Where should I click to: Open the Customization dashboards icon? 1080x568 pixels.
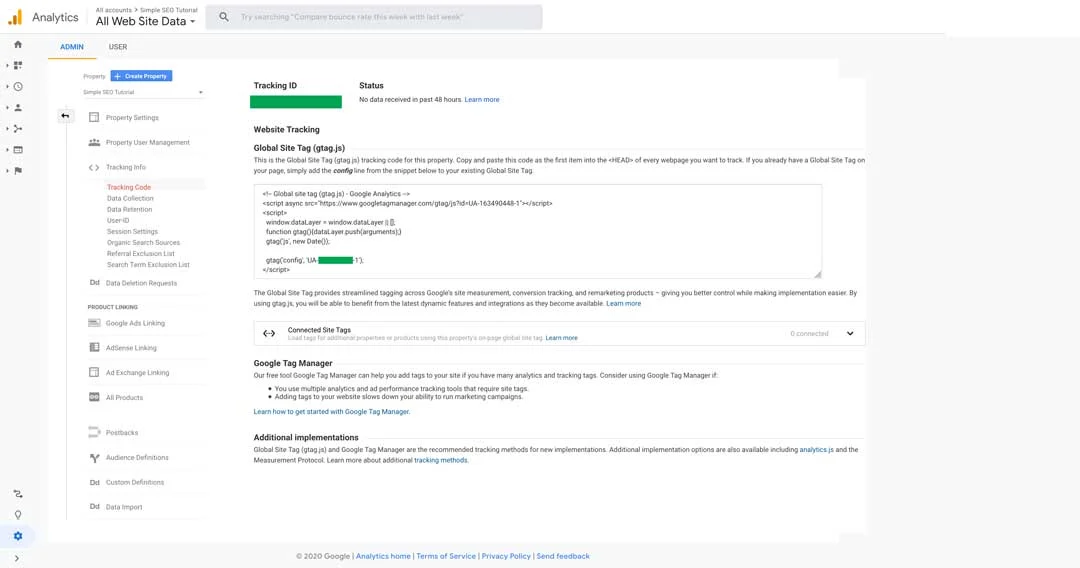pyautogui.click(x=18, y=65)
